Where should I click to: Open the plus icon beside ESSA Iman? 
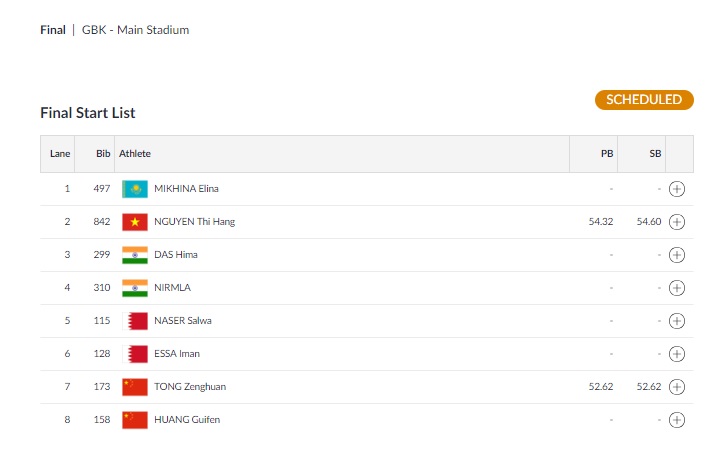pyautogui.click(x=676, y=354)
